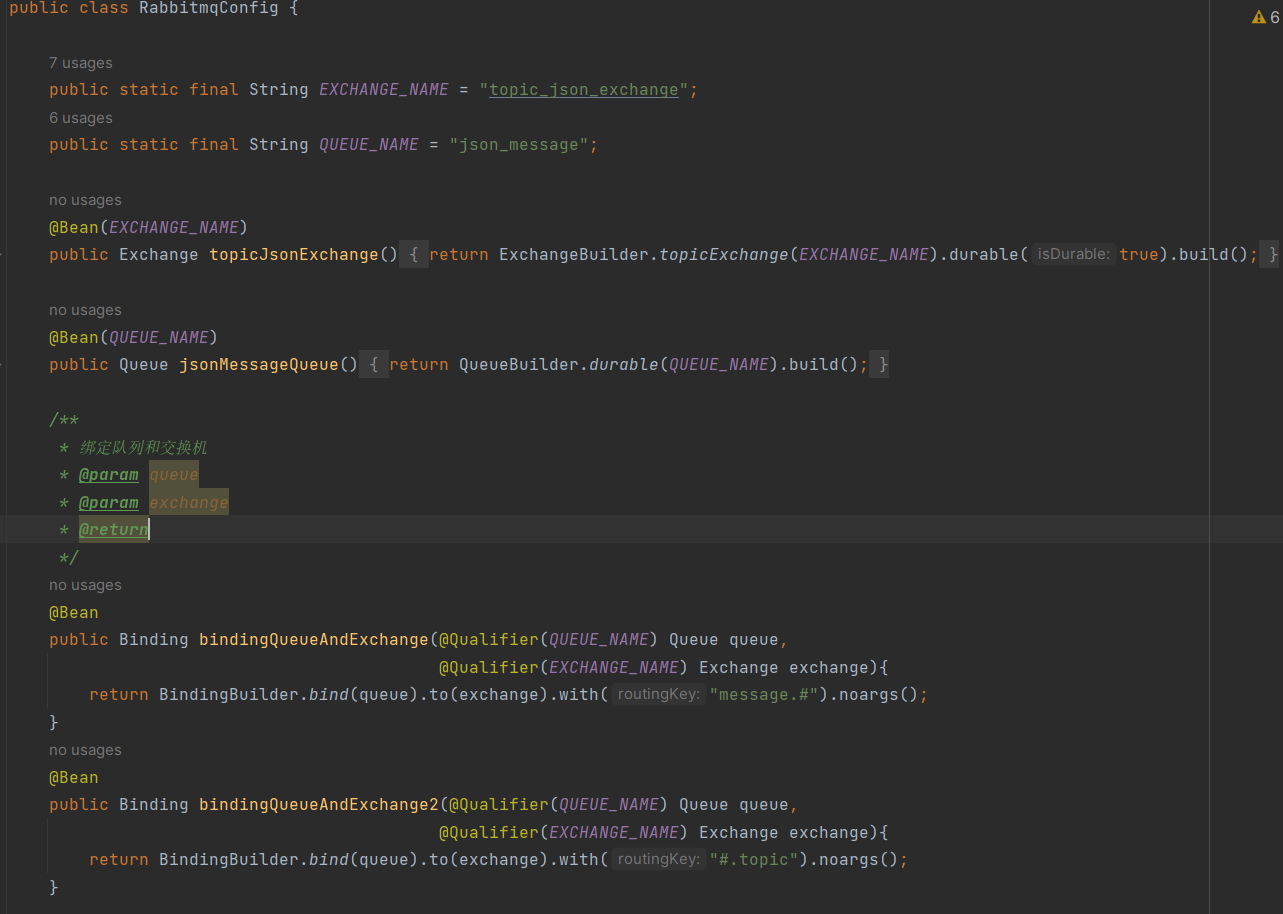The height and width of the screenshot is (914, 1283).
Task: Expand folded opening brace of topicJsonExchange method
Action: point(414,255)
